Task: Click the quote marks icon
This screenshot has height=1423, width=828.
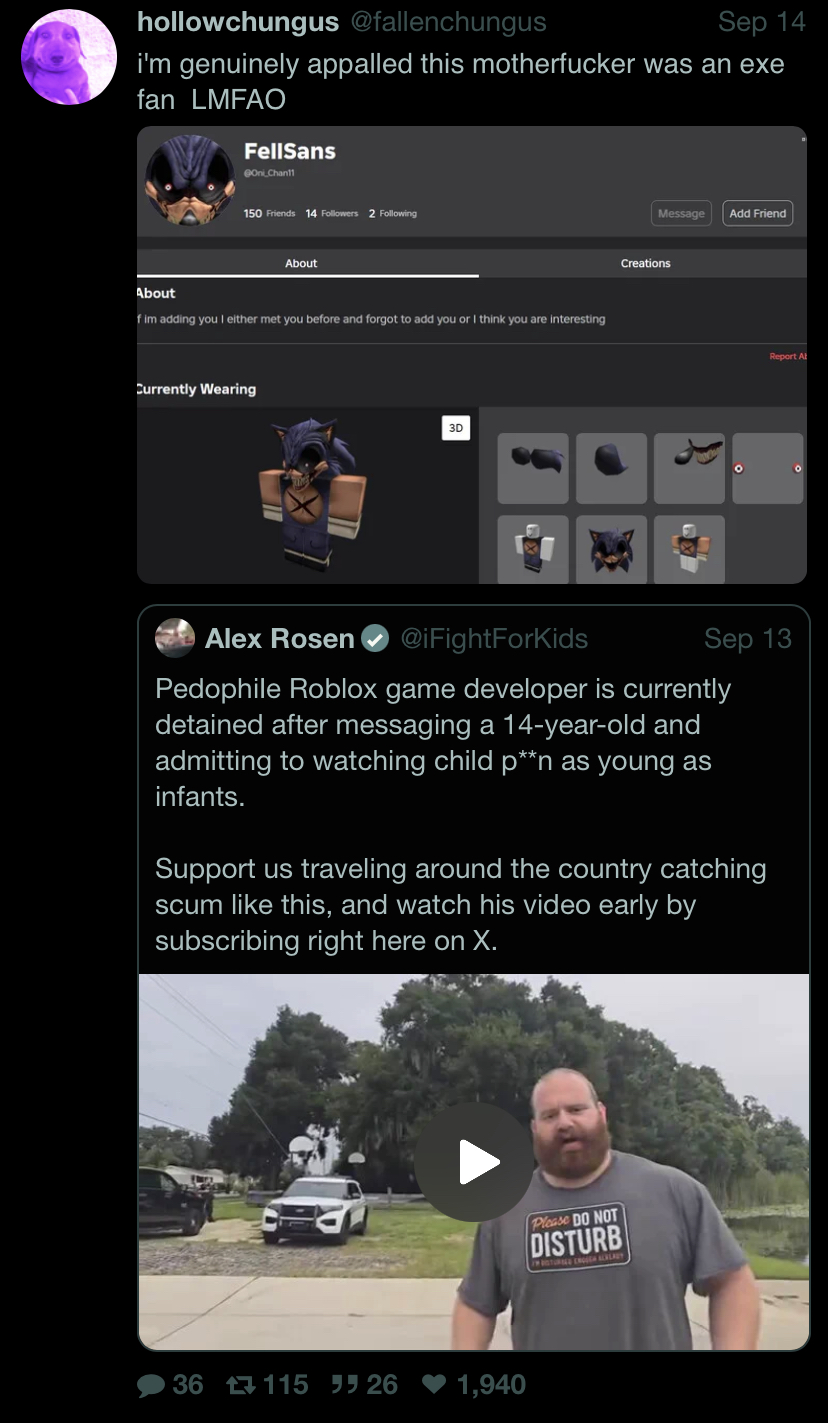Action: click(342, 1384)
